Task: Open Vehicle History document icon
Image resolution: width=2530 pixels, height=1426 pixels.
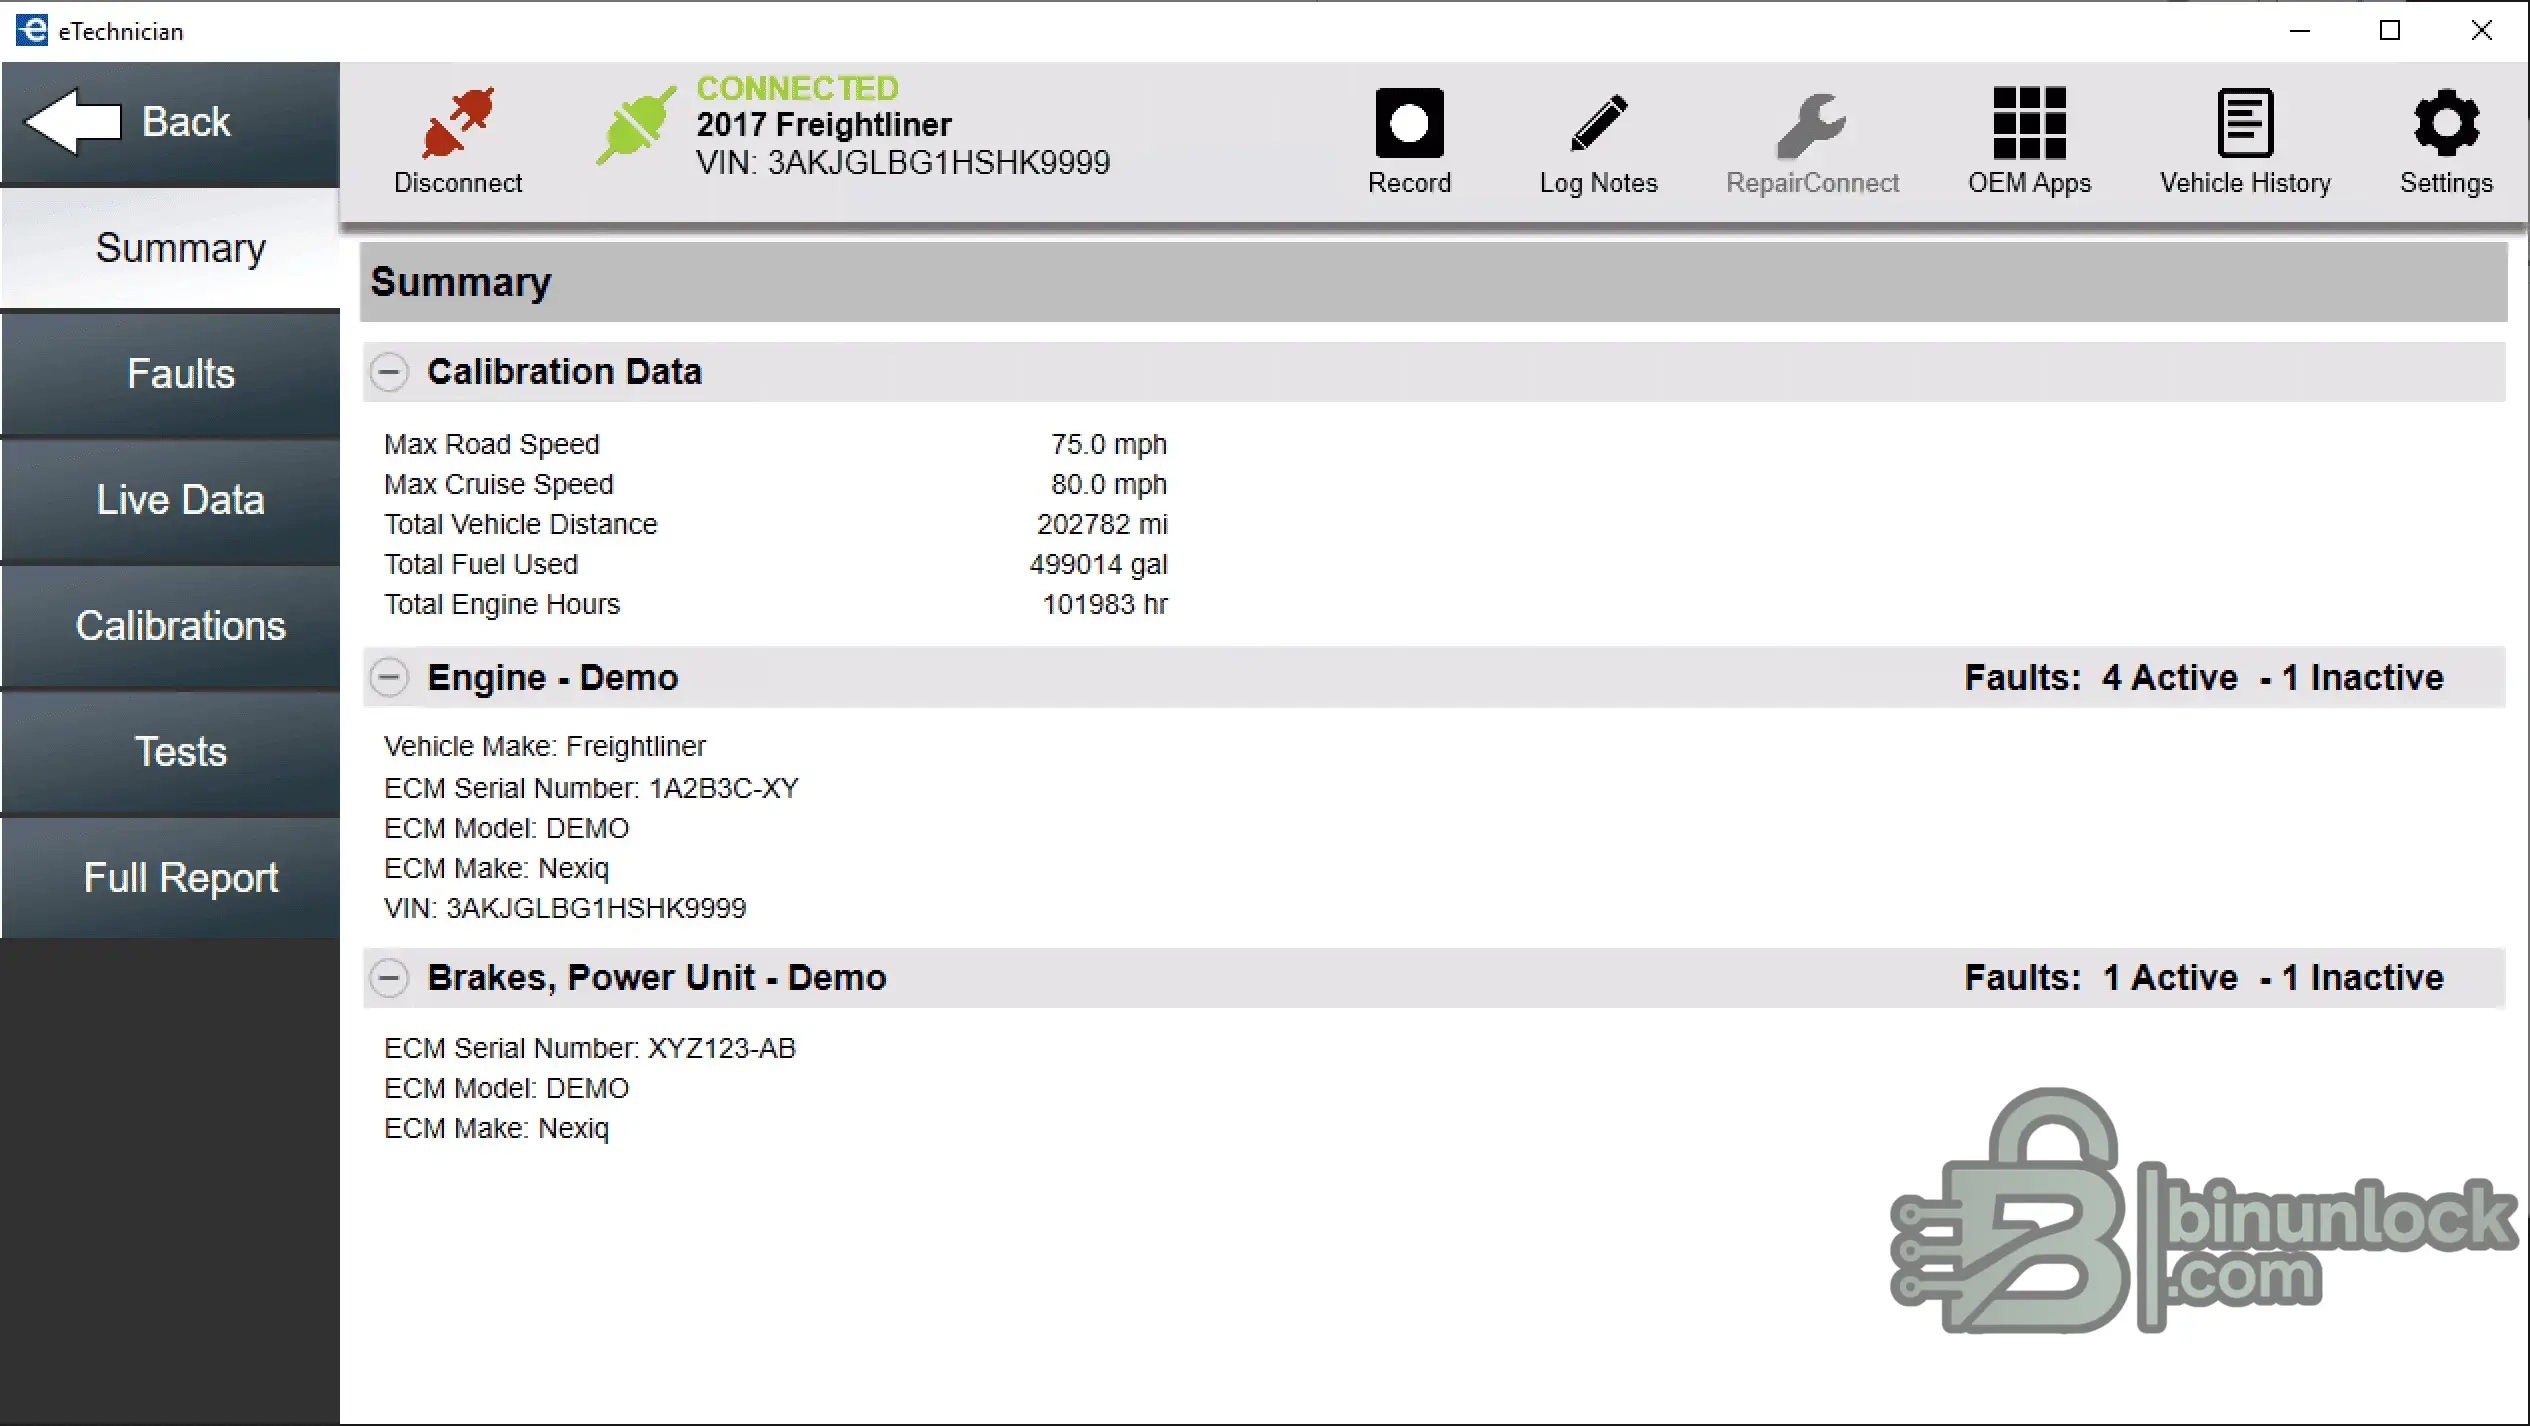Action: 2245,123
